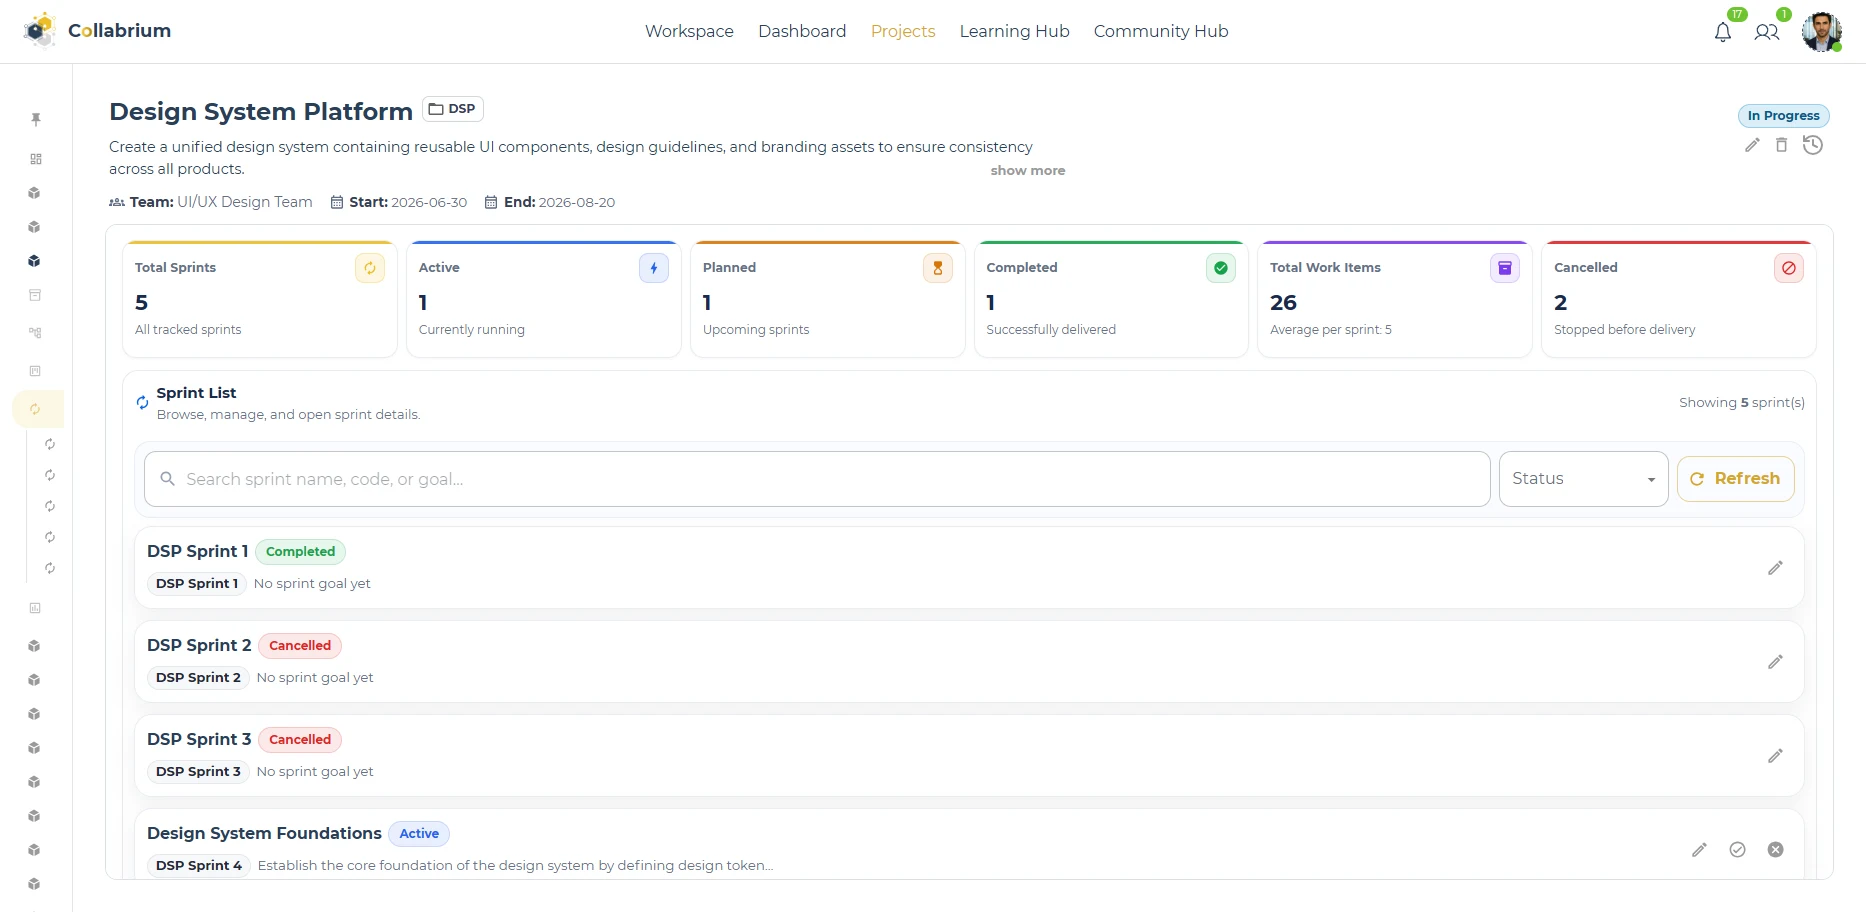Edit DSP Sprint 1 via its pencil

pos(1775,568)
